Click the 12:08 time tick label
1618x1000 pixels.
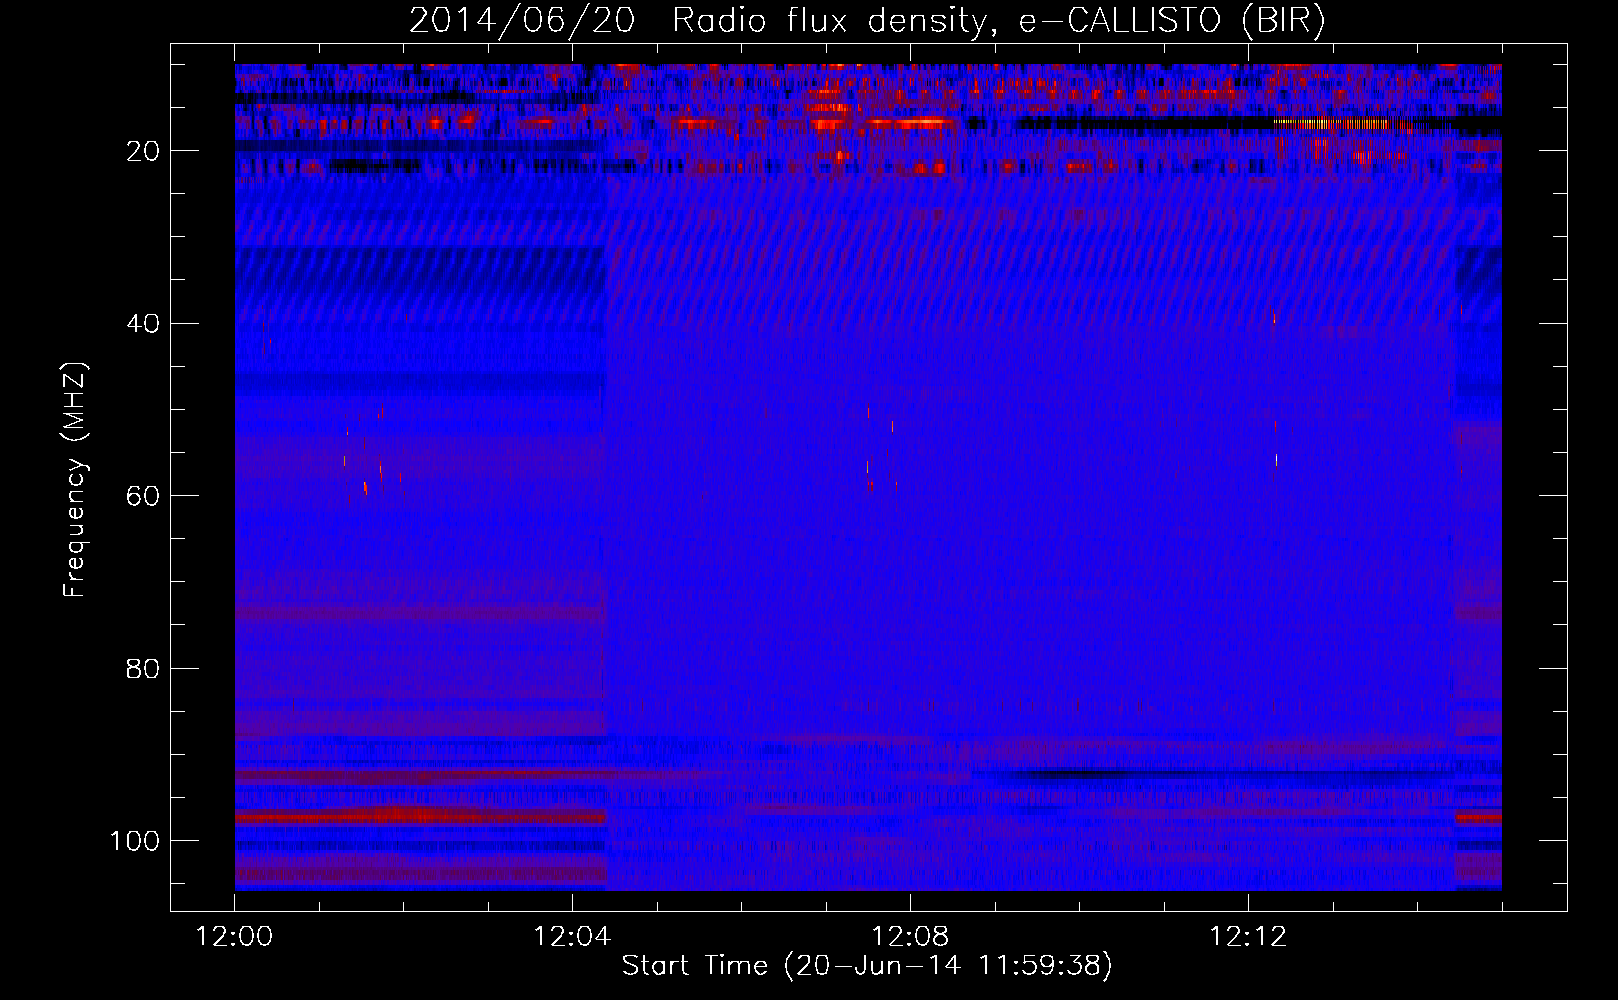pos(910,937)
